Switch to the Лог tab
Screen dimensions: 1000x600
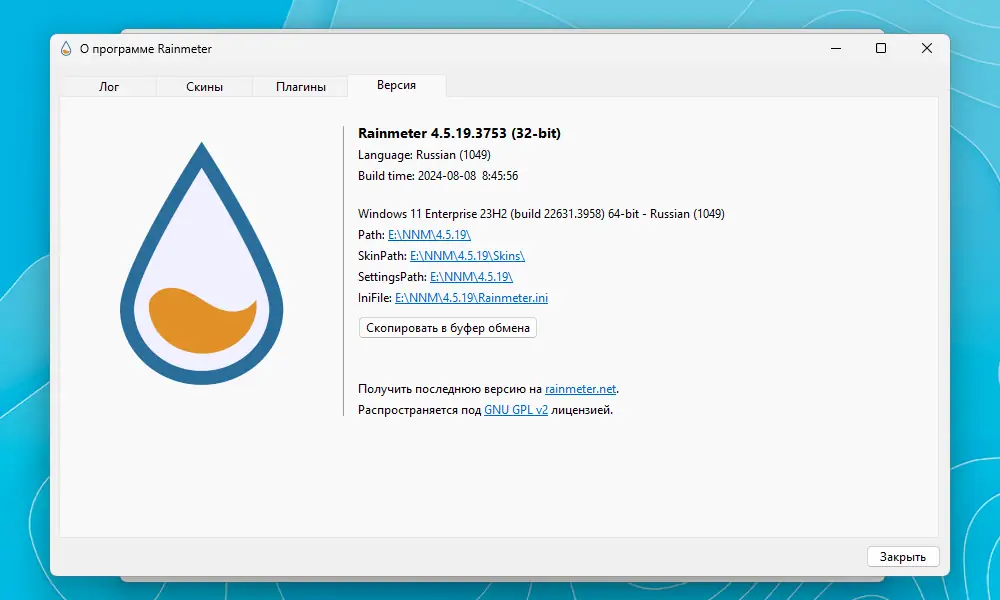coord(108,87)
